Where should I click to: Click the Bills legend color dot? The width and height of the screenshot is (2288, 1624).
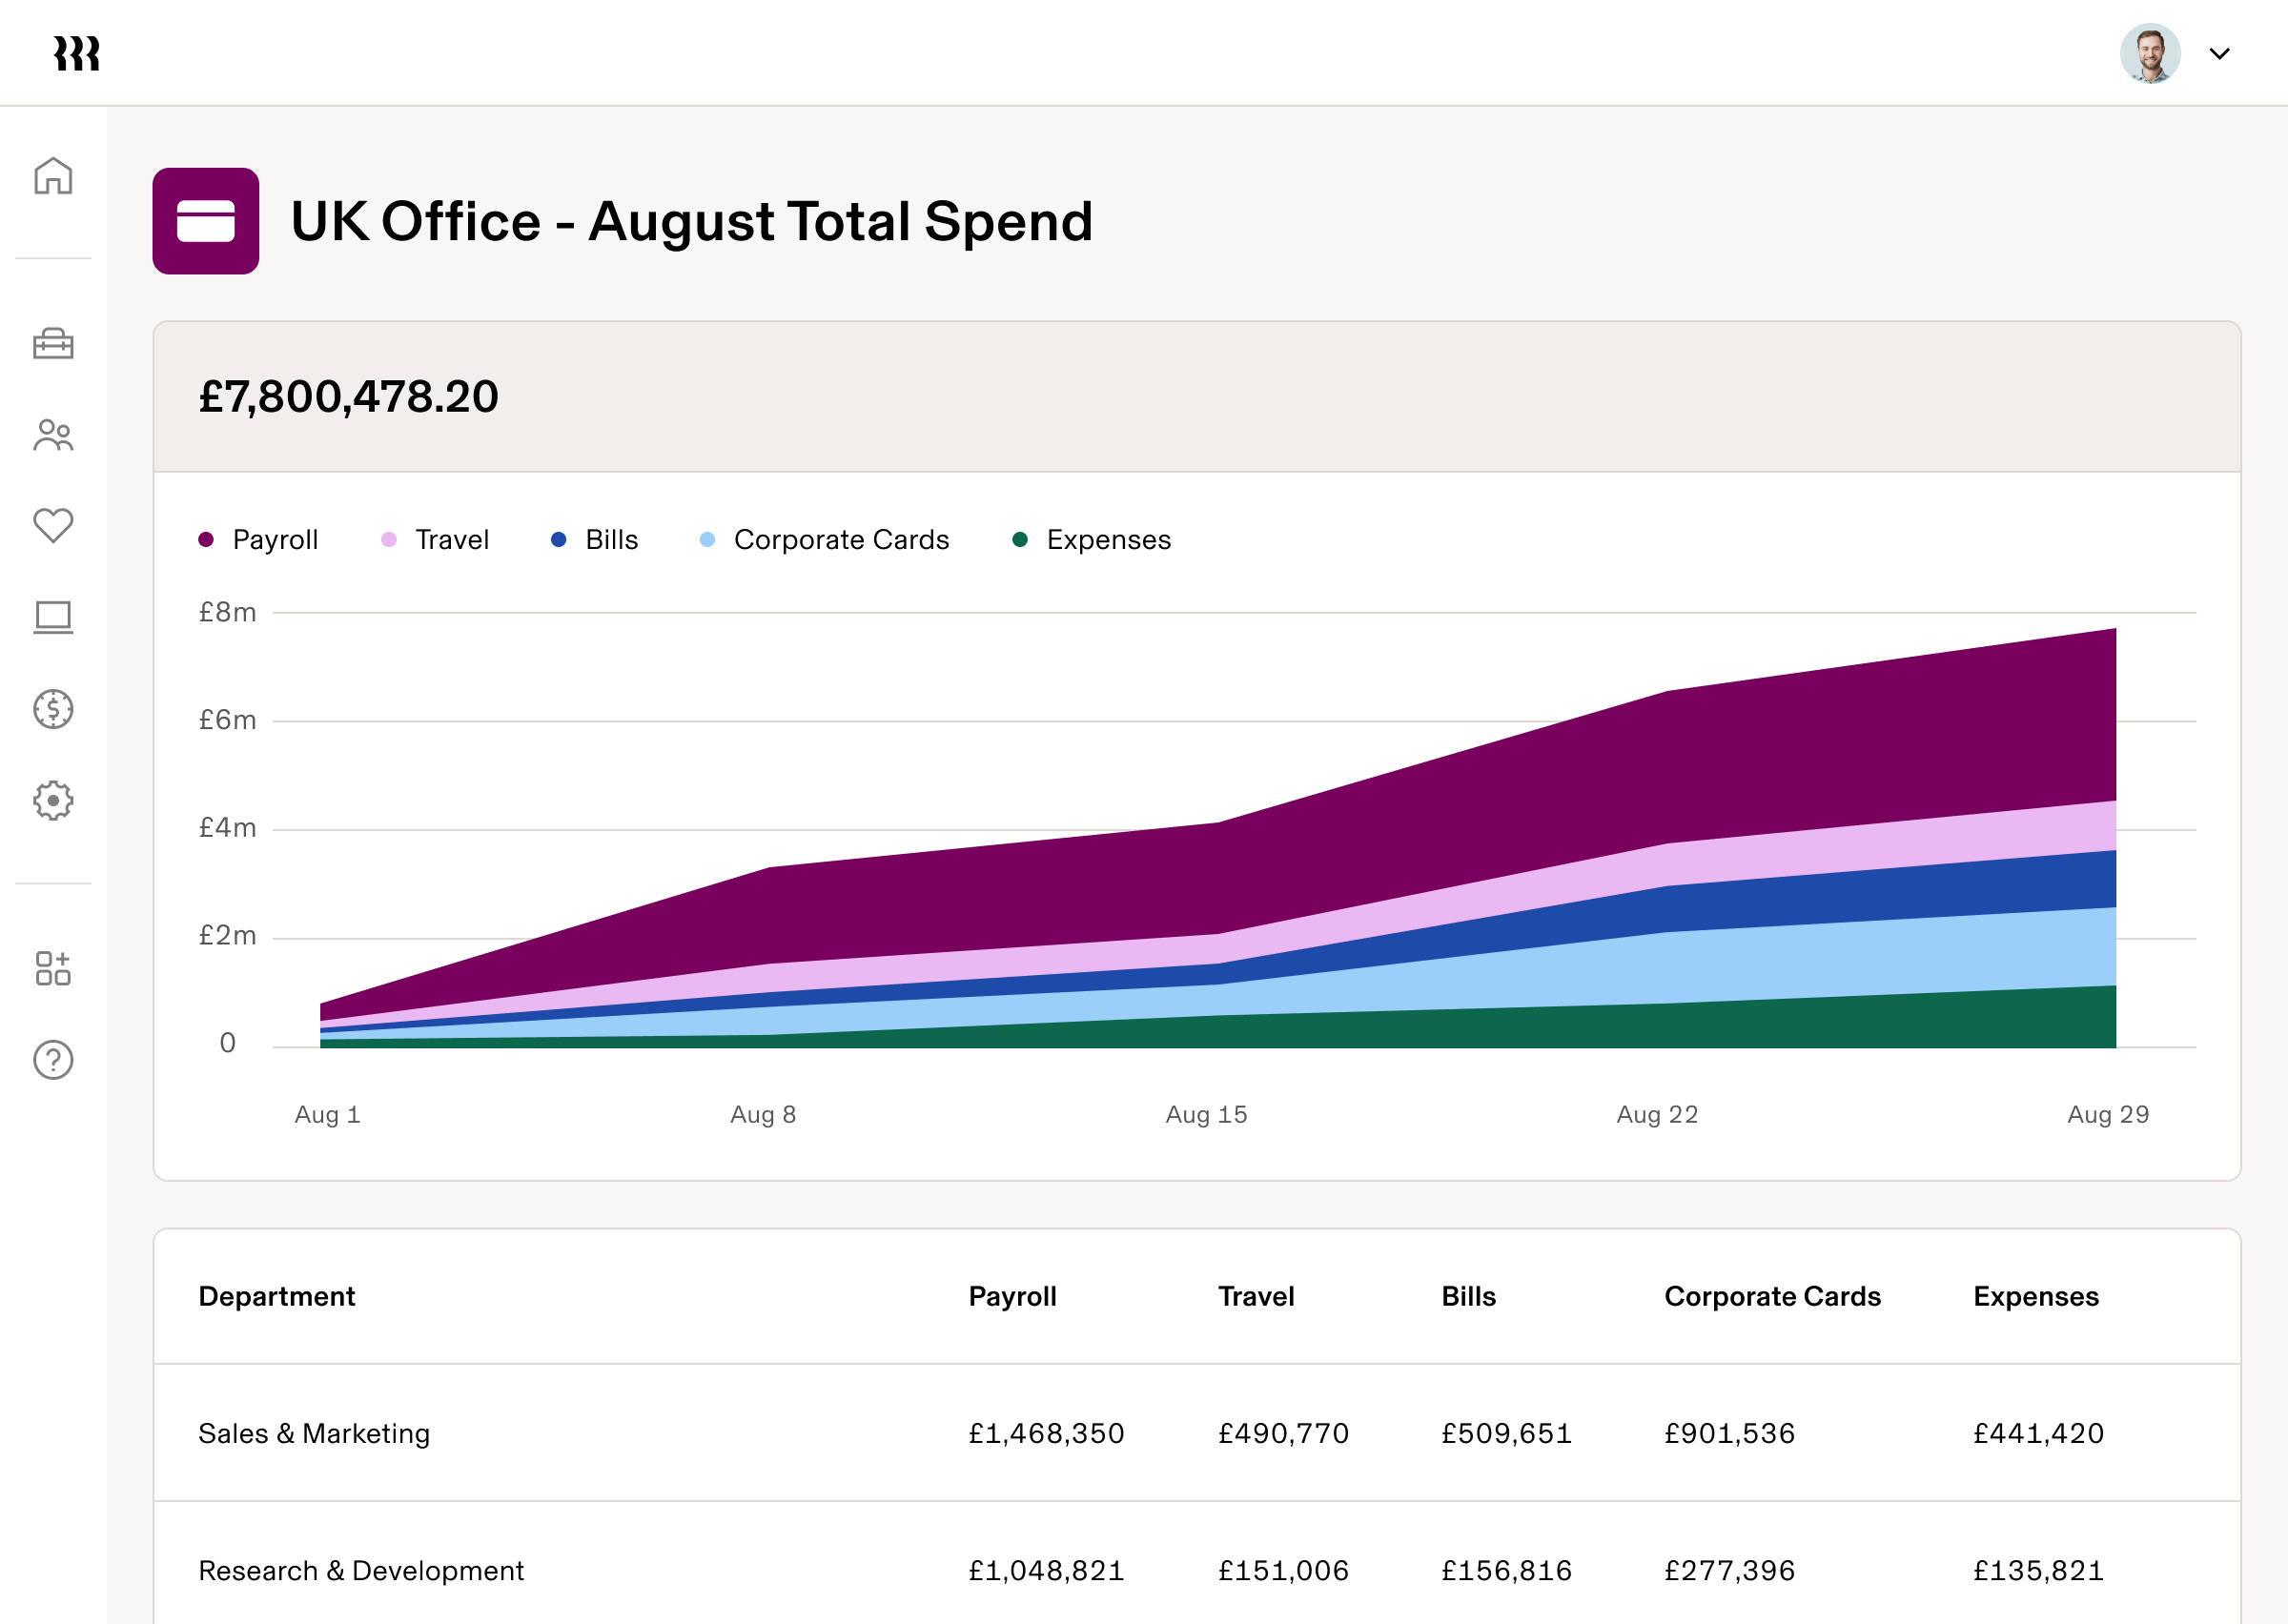point(558,539)
